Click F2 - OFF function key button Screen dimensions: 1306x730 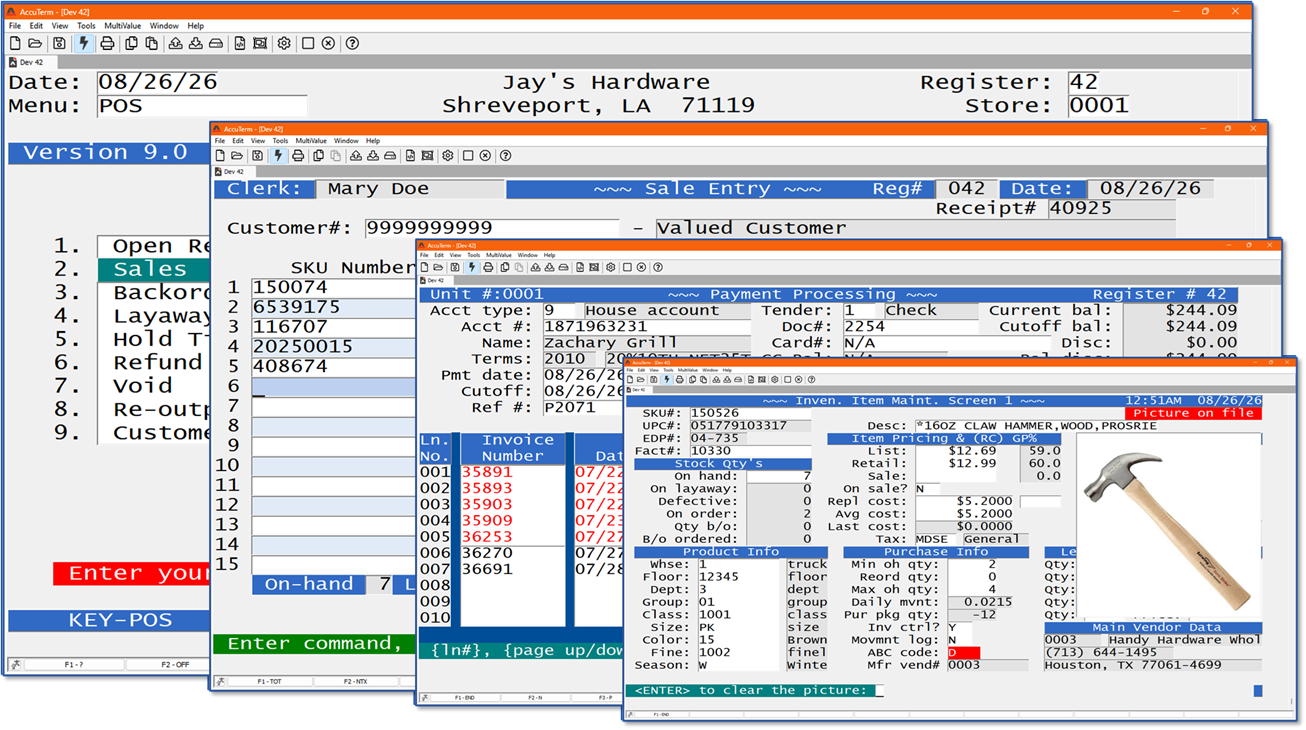click(x=174, y=664)
